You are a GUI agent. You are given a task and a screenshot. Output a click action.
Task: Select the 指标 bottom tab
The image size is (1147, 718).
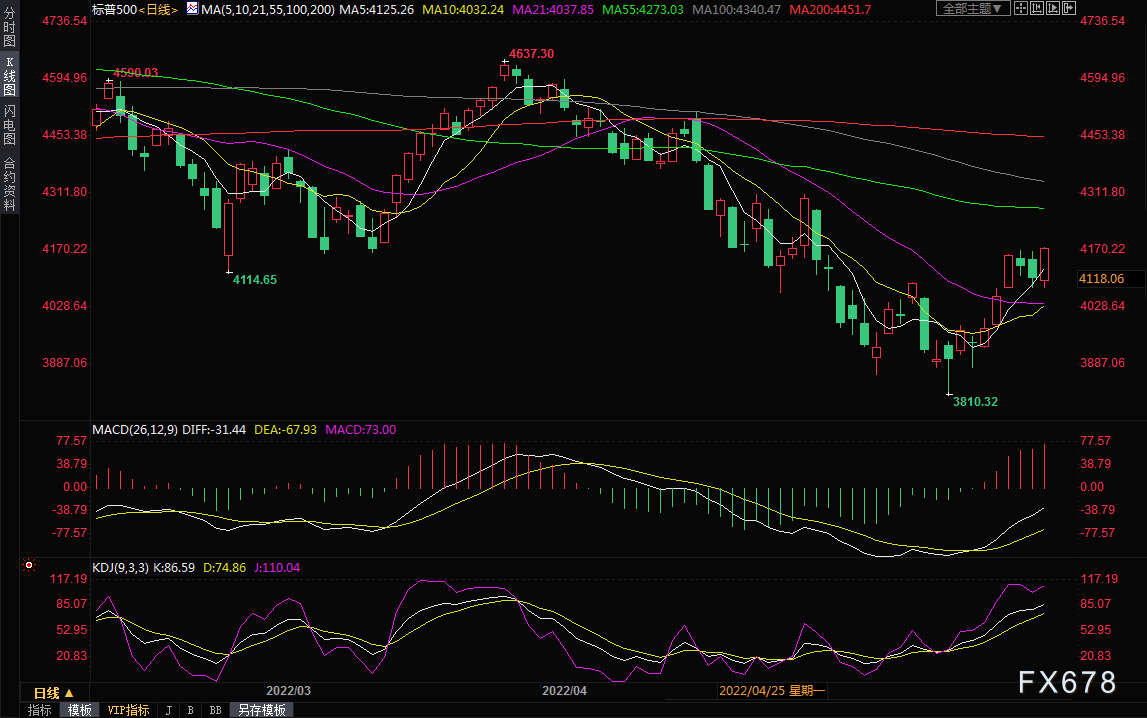pyautogui.click(x=40, y=710)
